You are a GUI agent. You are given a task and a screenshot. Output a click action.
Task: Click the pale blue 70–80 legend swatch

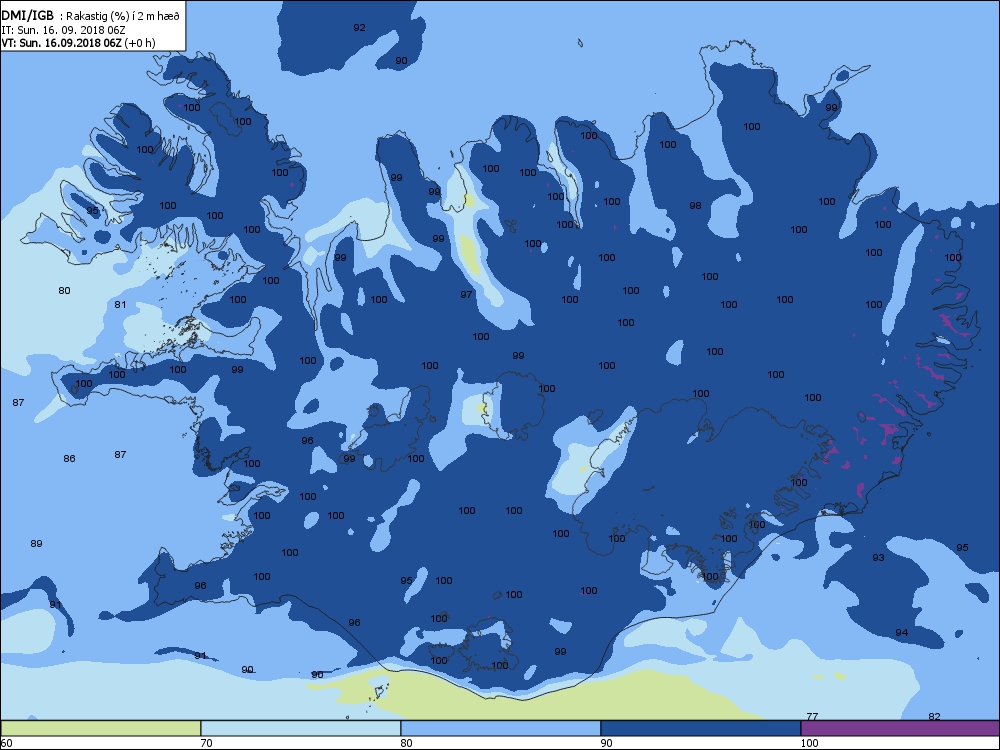click(300, 728)
